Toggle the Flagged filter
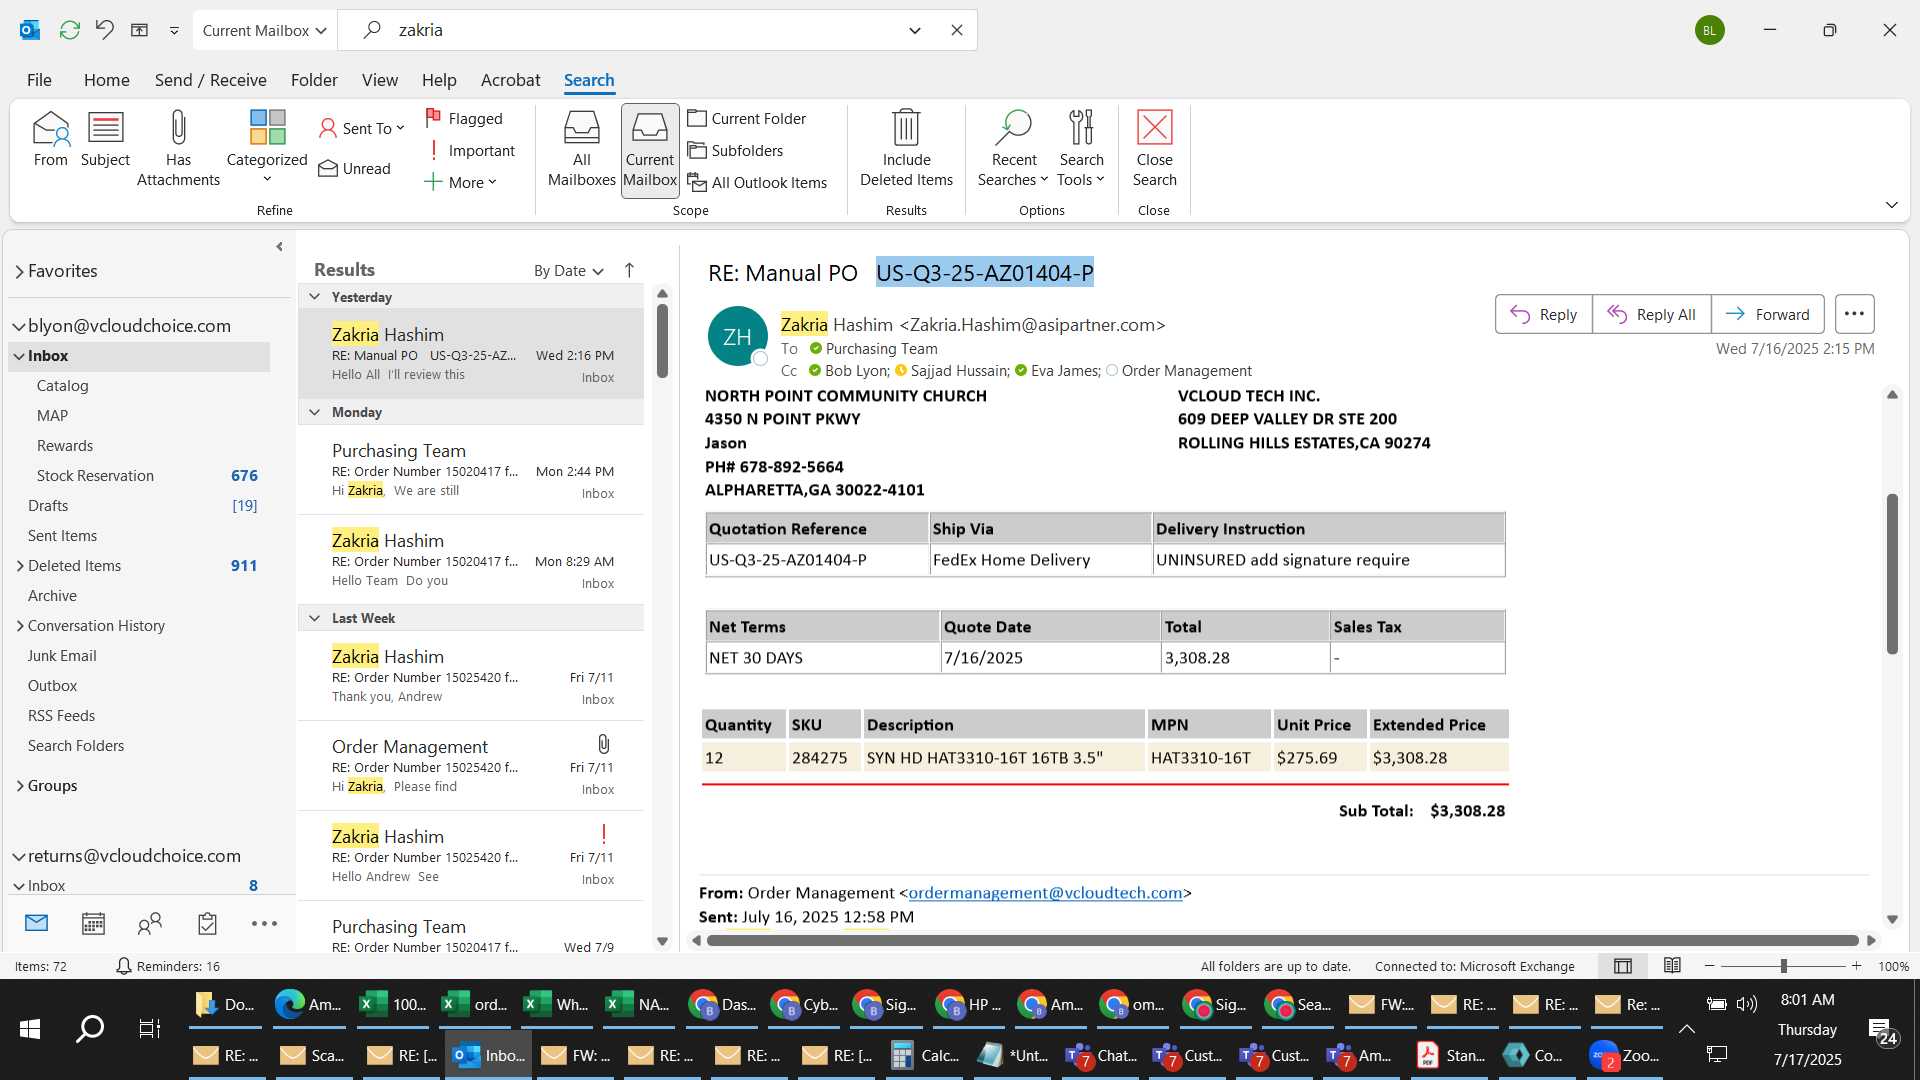 [x=464, y=118]
